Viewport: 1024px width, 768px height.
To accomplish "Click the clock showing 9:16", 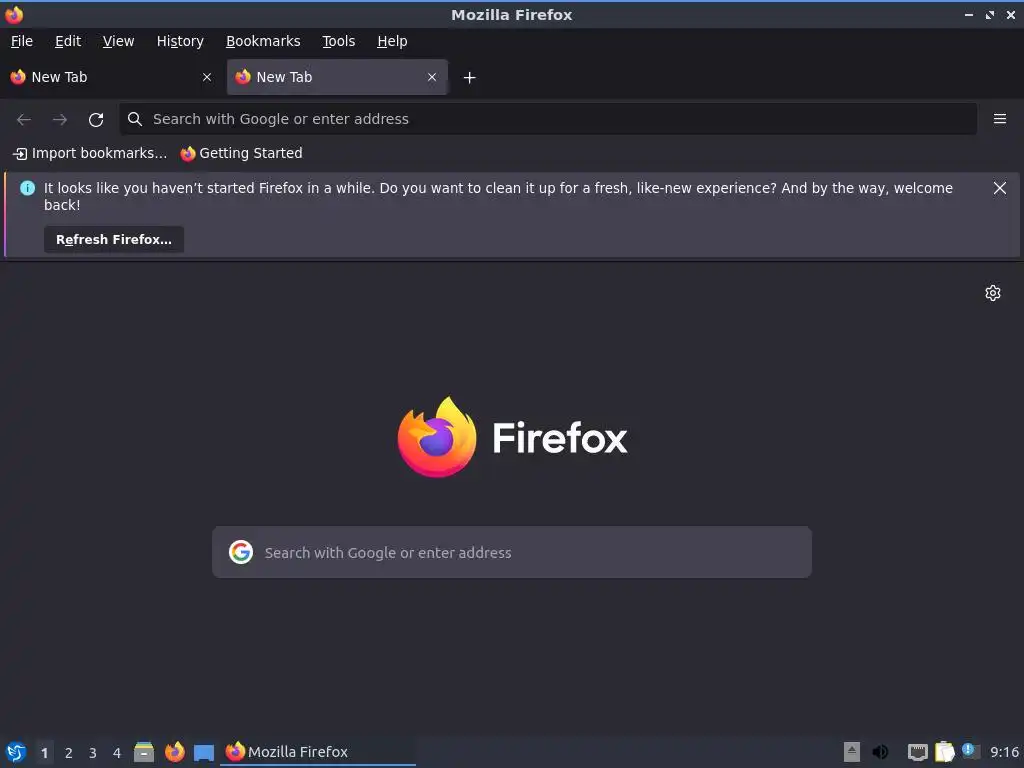I will click(1004, 752).
